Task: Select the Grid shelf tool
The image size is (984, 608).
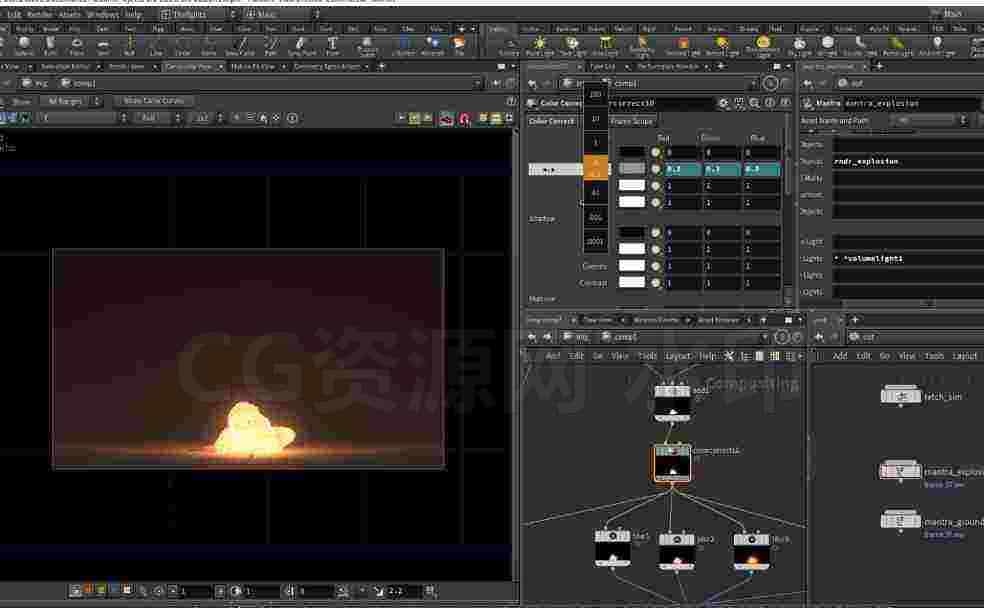Action: (103, 45)
